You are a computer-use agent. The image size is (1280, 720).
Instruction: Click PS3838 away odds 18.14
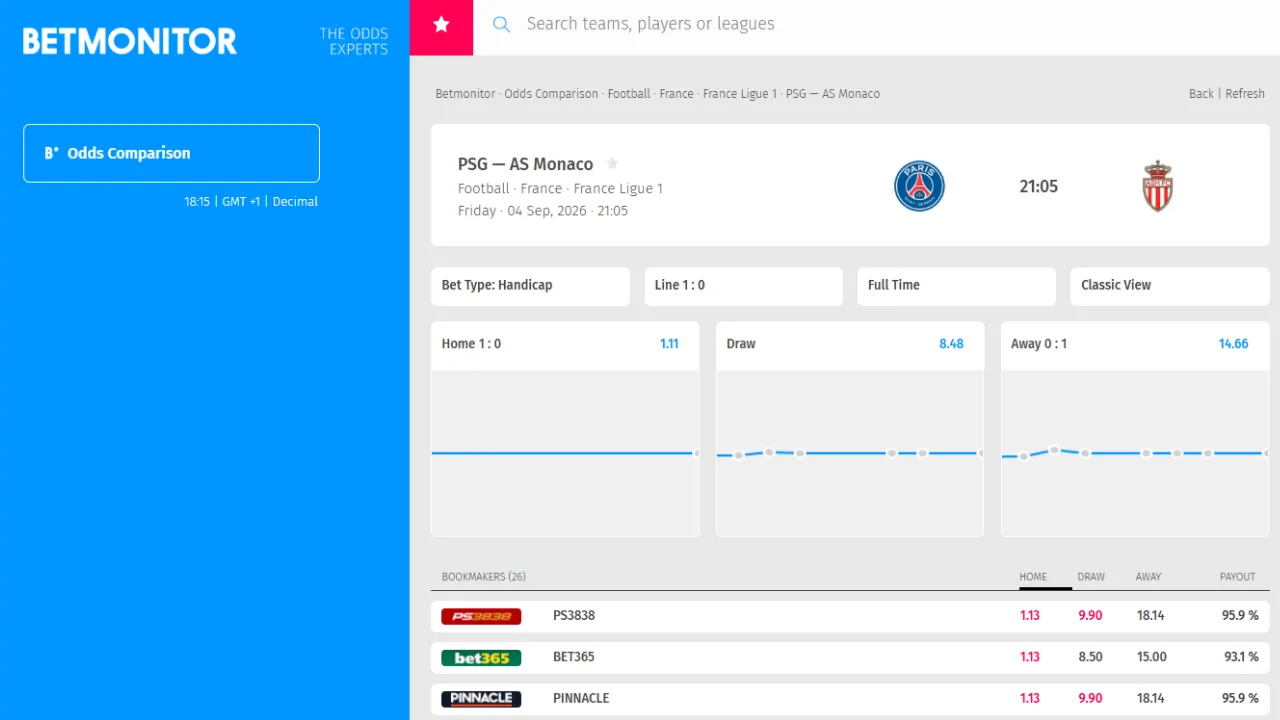[x=1150, y=616]
